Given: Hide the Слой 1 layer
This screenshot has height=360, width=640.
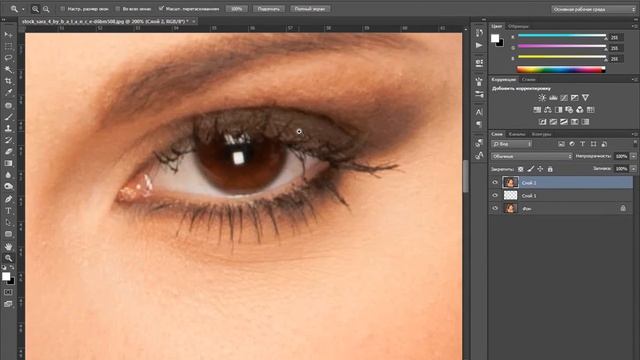Looking at the screenshot, I should pos(495,196).
